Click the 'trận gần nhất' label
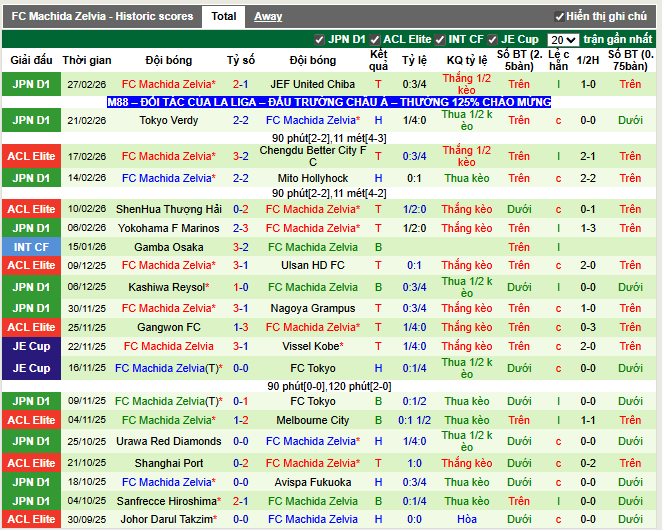 click(618, 39)
